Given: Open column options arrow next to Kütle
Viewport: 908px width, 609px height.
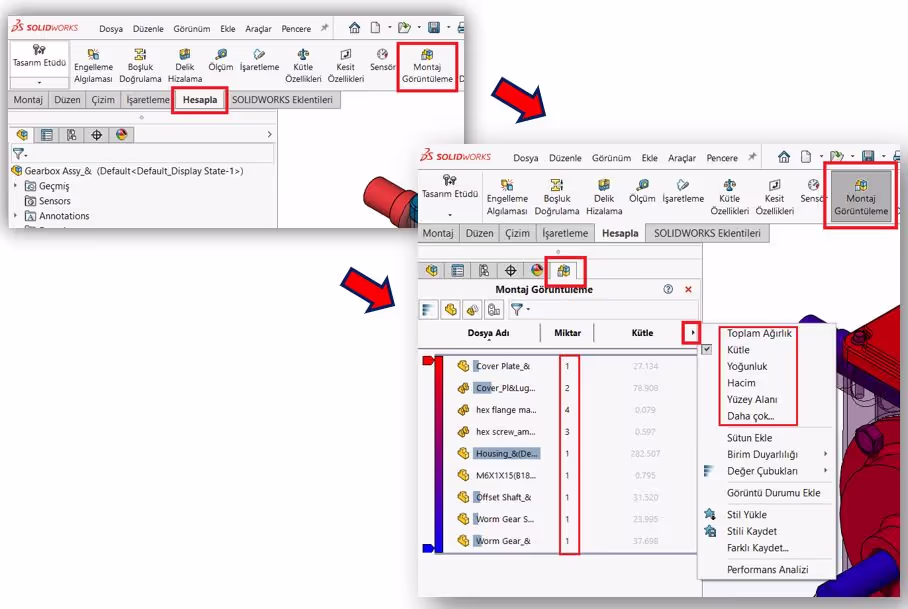Looking at the screenshot, I should point(692,332).
